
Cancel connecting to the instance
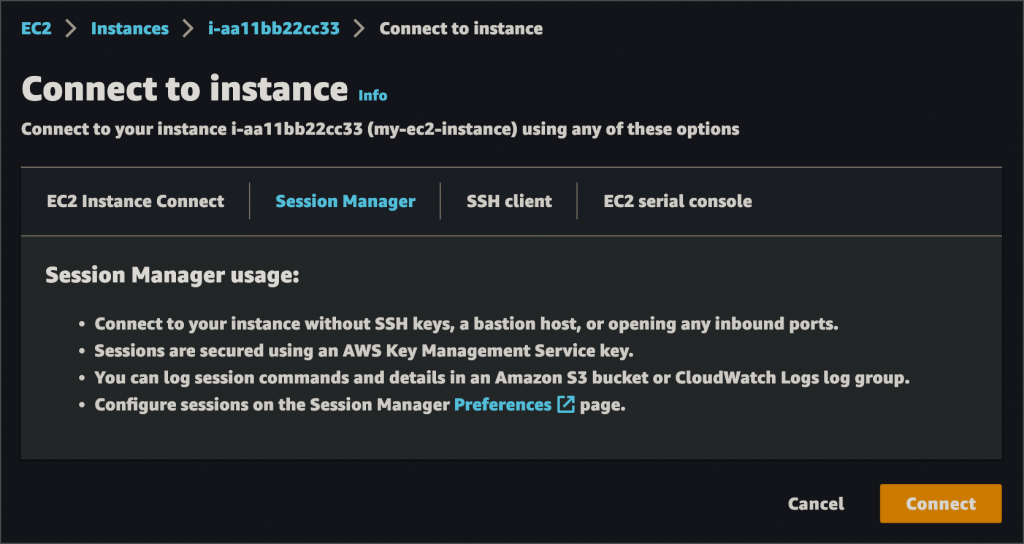(816, 504)
